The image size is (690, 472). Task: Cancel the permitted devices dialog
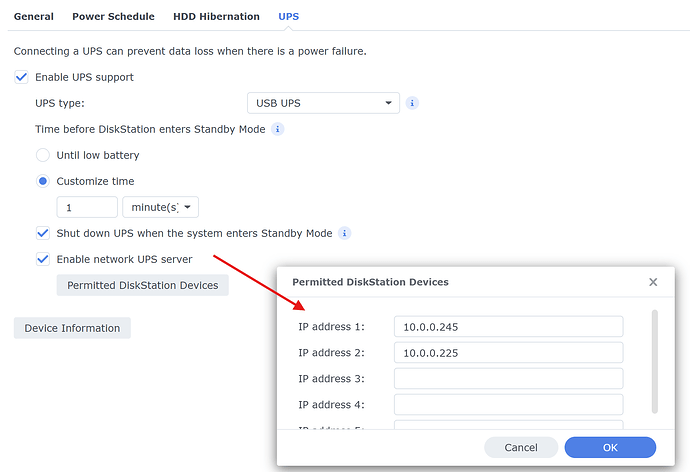coord(521,447)
